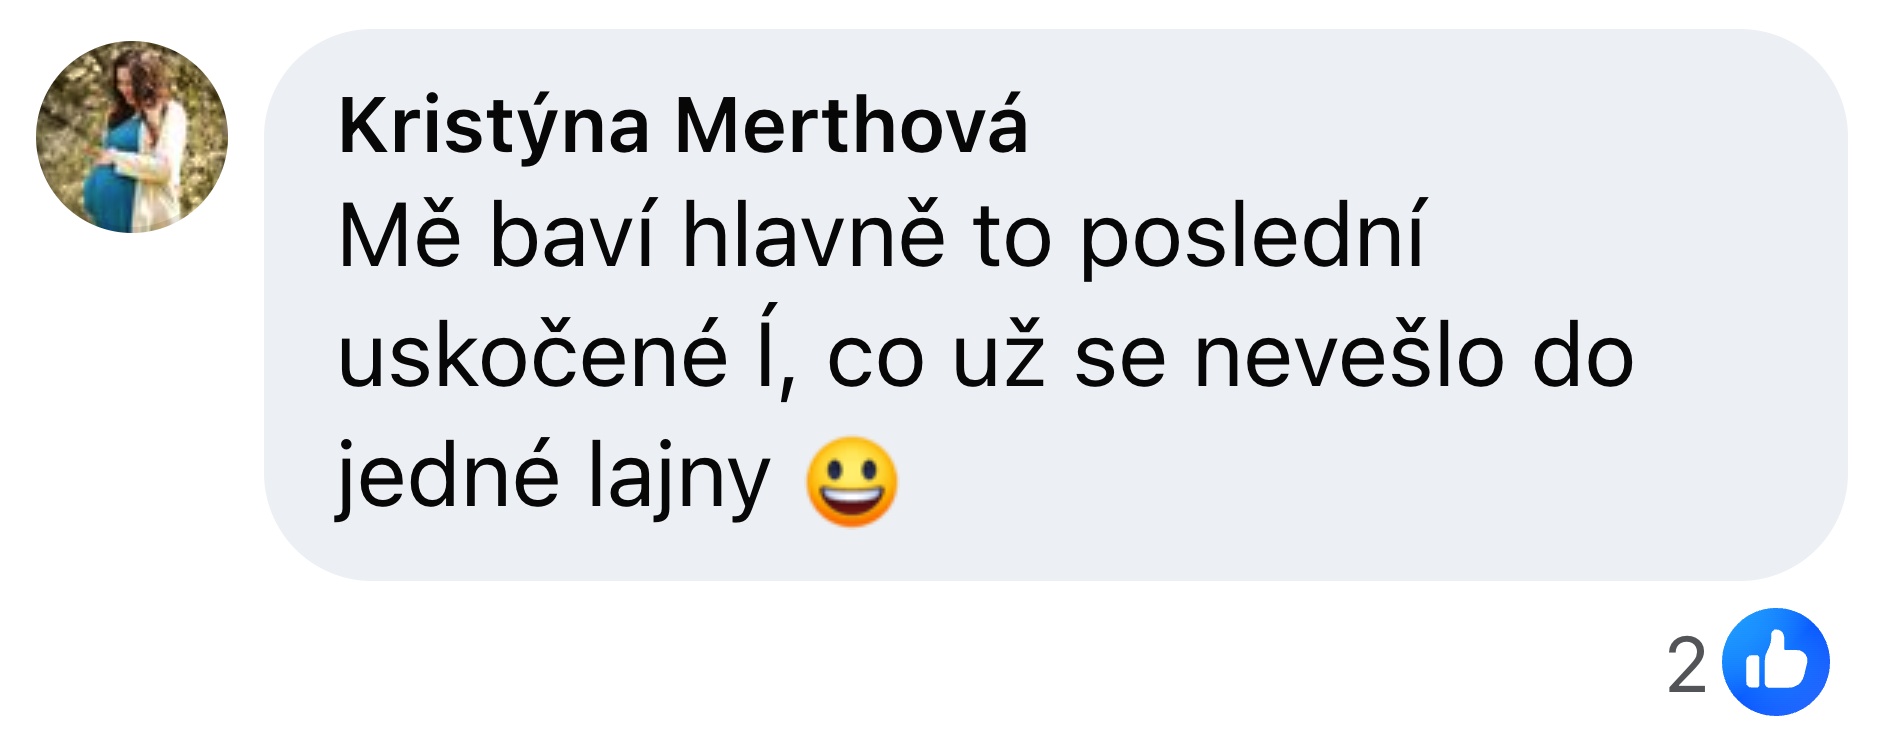Open the Kristýna Merthová name link
The height and width of the screenshot is (754, 1888).
coord(683,126)
